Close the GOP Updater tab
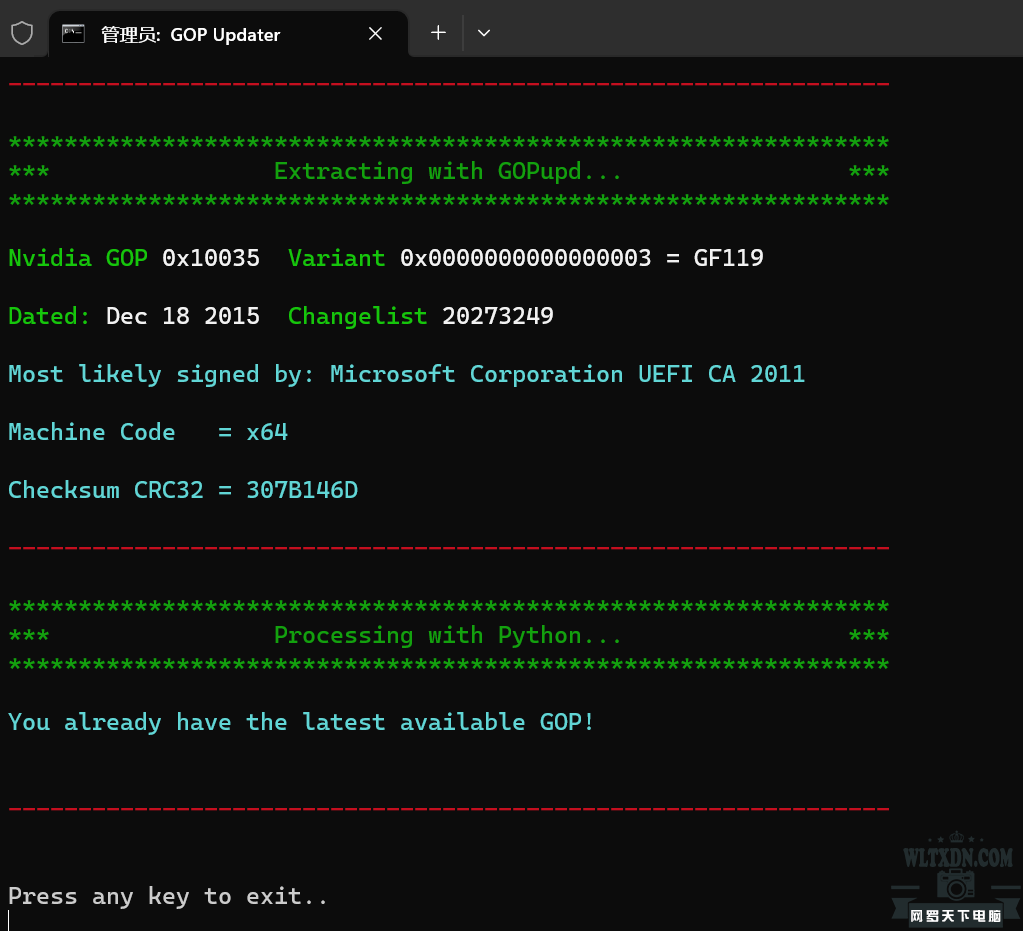Screen dimensions: 1023x931 click(375, 33)
